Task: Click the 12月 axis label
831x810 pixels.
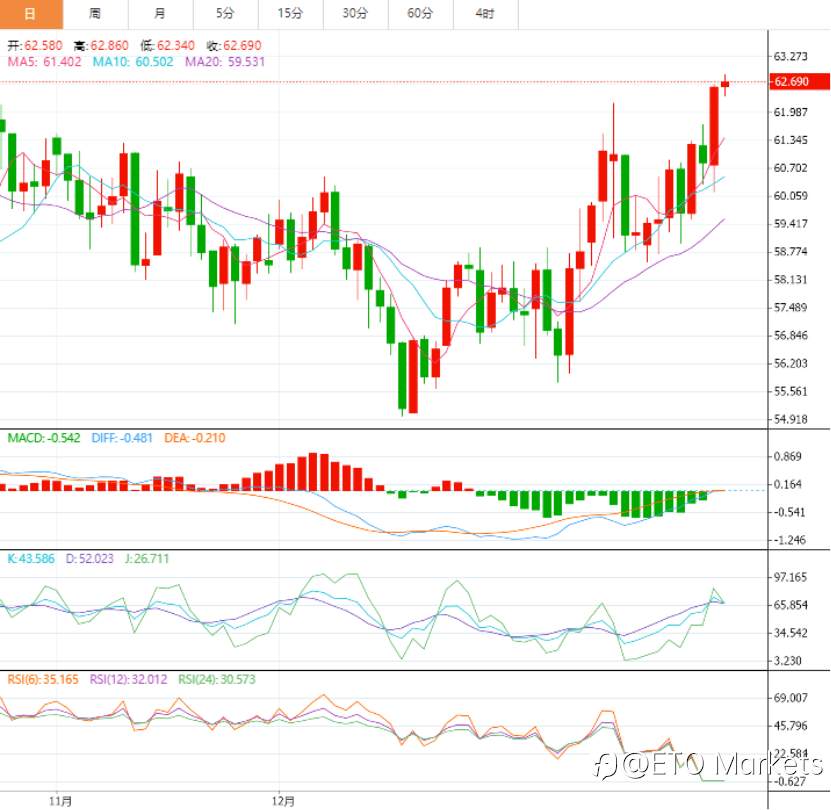Action: click(283, 800)
